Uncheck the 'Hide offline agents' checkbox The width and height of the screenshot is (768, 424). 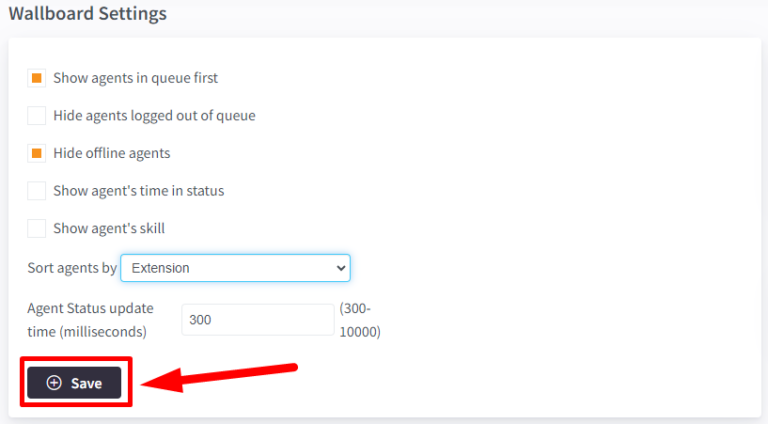(x=37, y=154)
